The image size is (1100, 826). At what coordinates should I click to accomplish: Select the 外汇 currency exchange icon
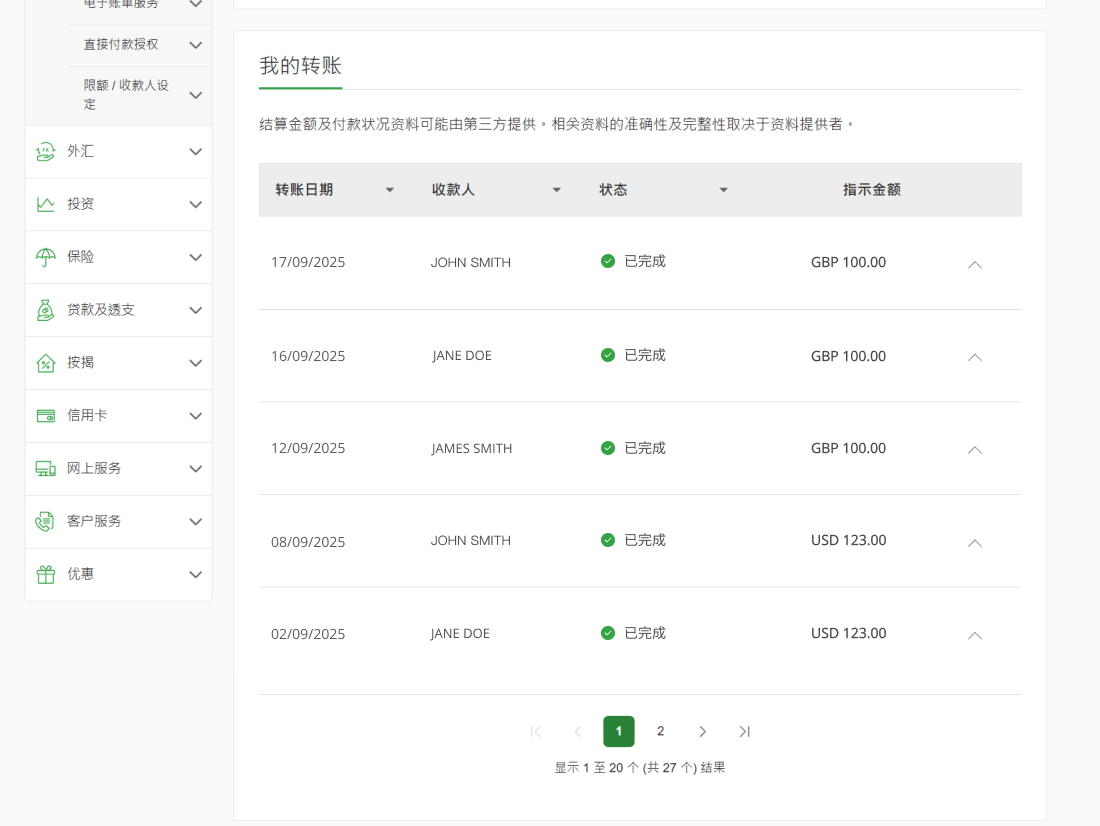pyautogui.click(x=44, y=151)
